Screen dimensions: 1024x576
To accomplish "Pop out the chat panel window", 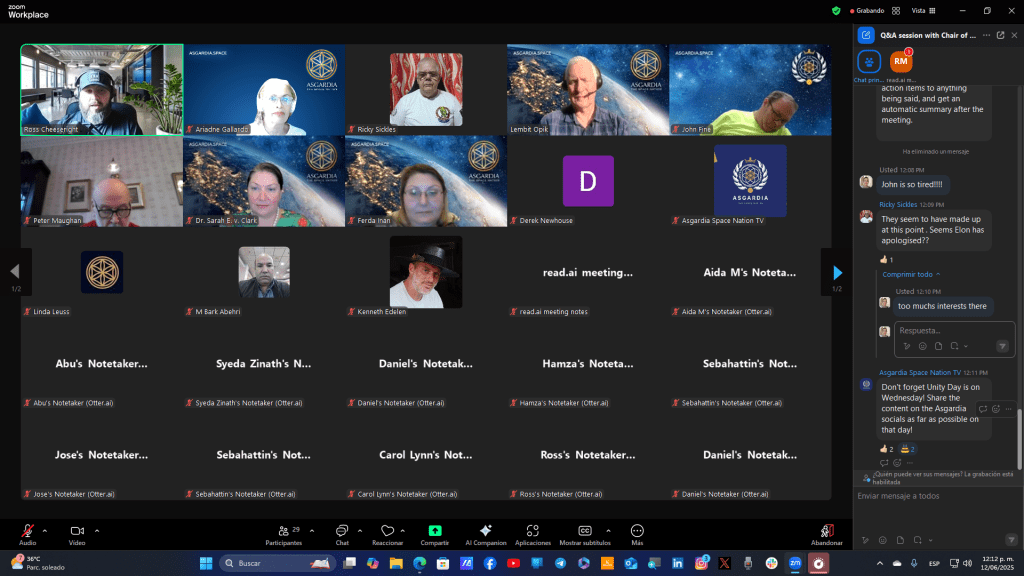I will coord(1000,35).
